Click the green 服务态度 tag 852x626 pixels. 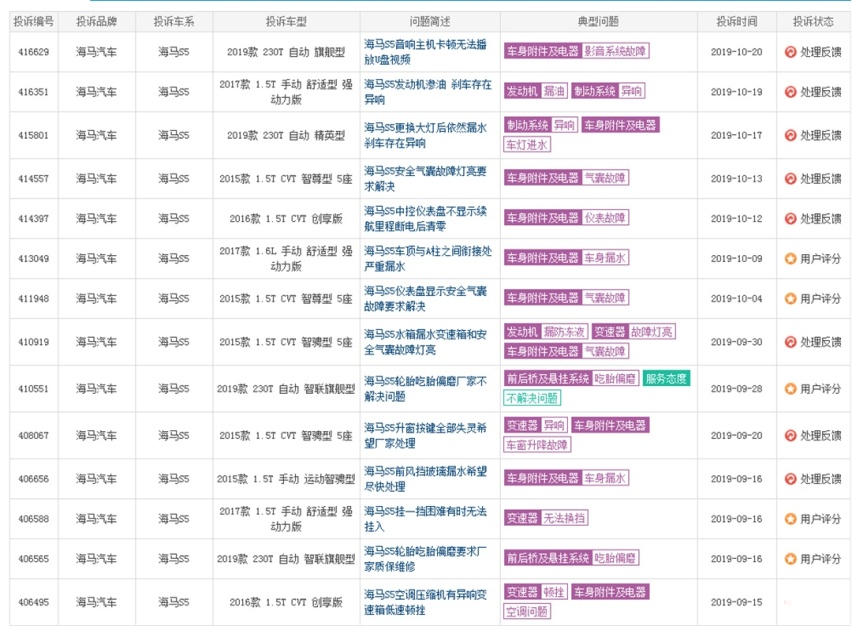(x=666, y=378)
